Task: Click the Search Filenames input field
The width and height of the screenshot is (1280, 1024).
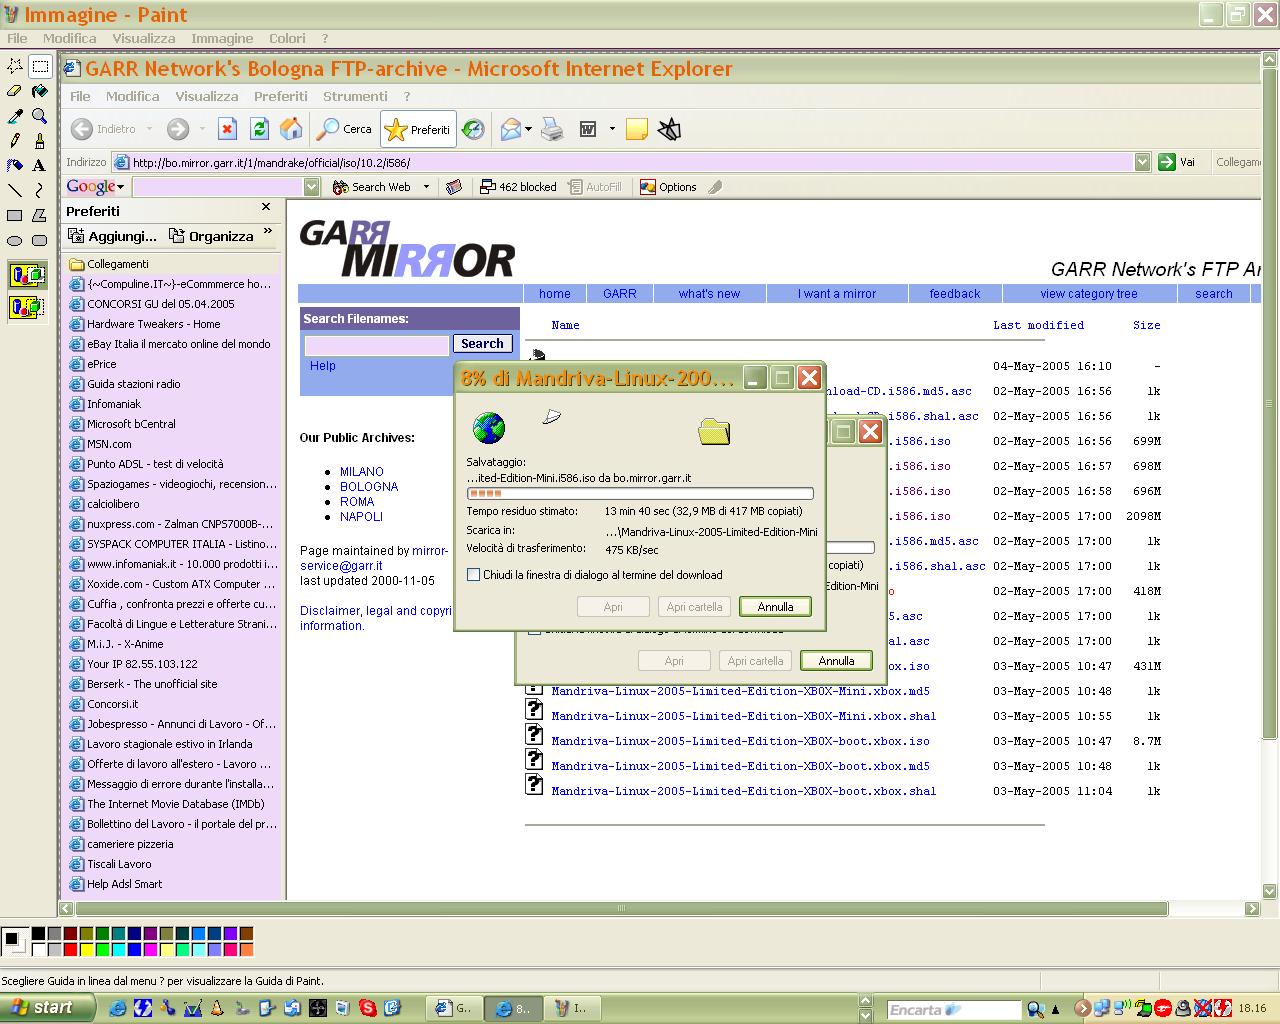Action: pos(377,345)
